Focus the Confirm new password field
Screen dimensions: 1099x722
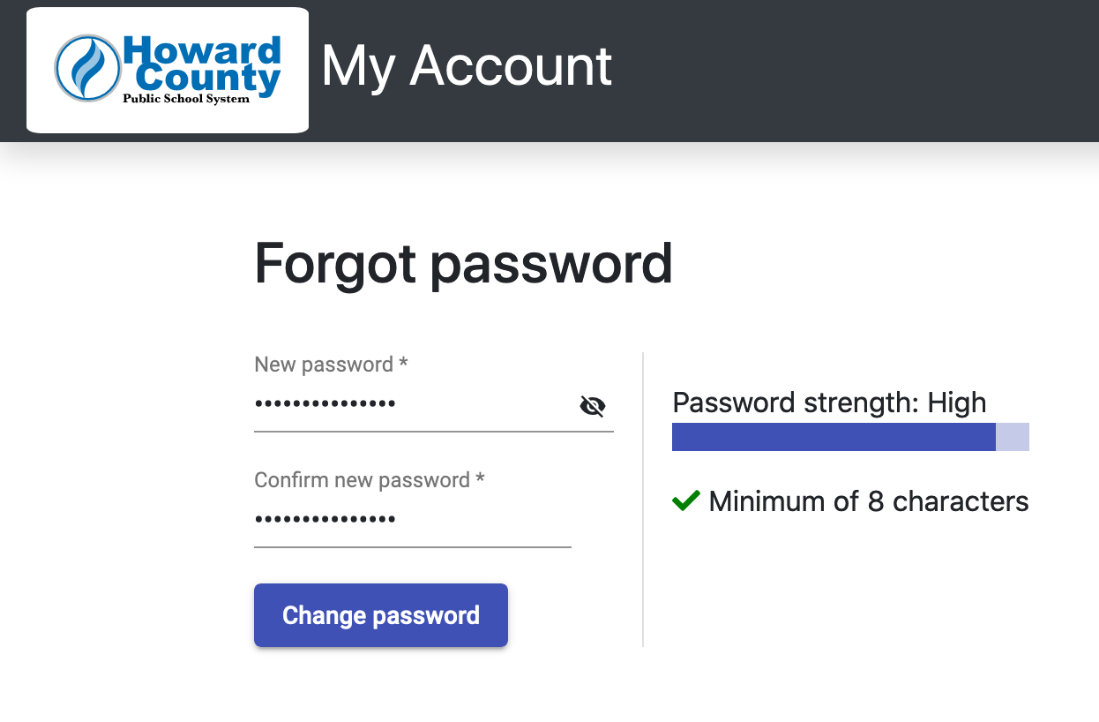(412, 519)
